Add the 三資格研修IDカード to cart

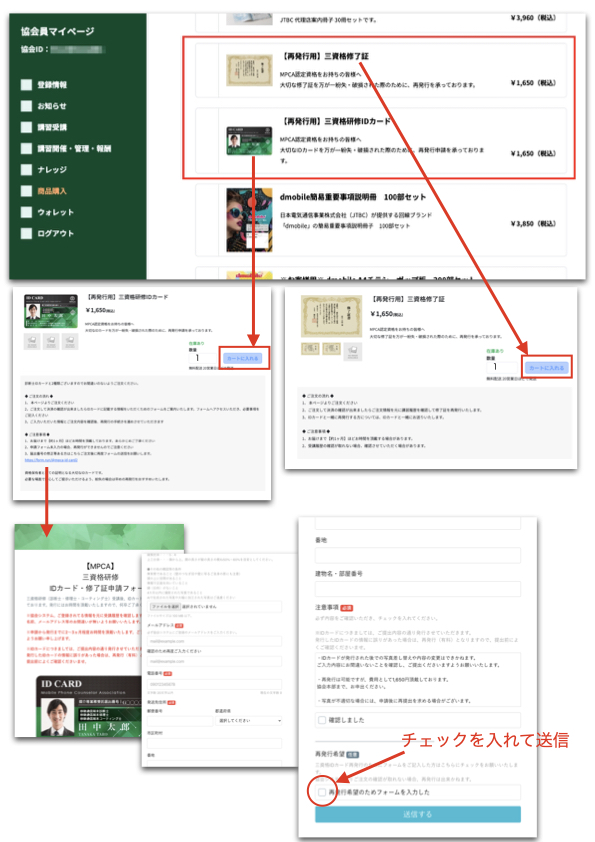pyautogui.click(x=242, y=358)
